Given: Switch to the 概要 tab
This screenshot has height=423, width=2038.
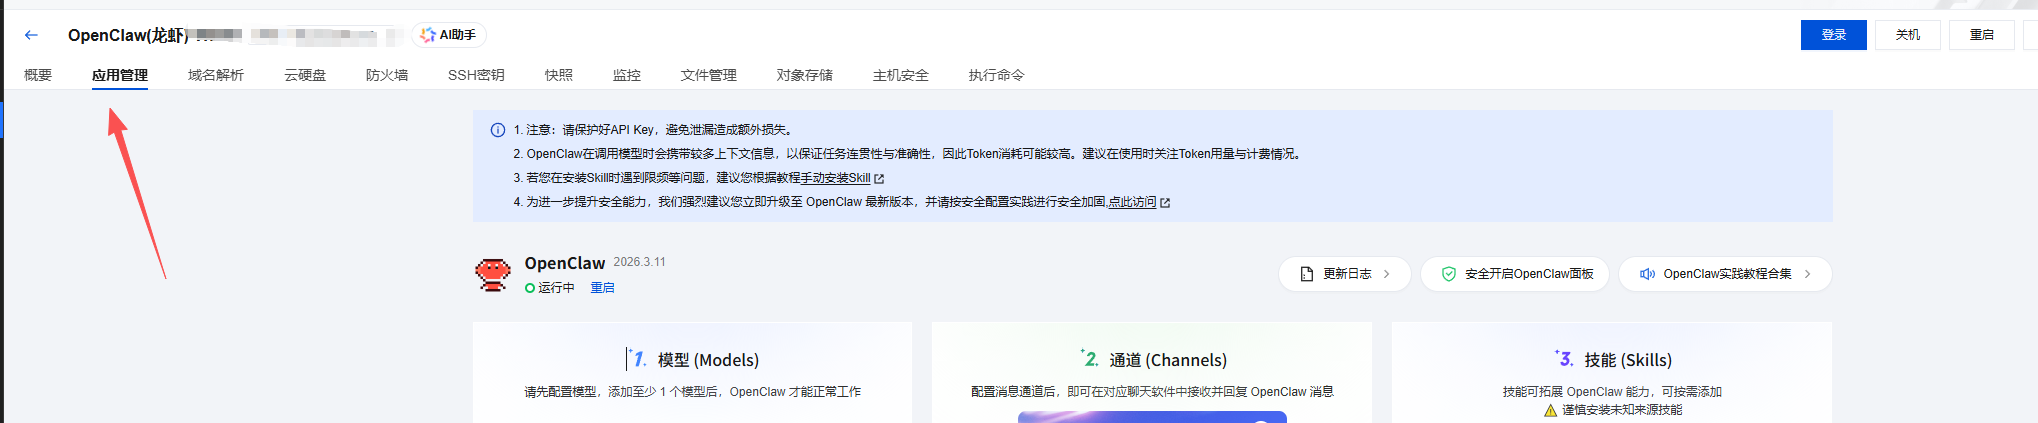Looking at the screenshot, I should click(38, 75).
